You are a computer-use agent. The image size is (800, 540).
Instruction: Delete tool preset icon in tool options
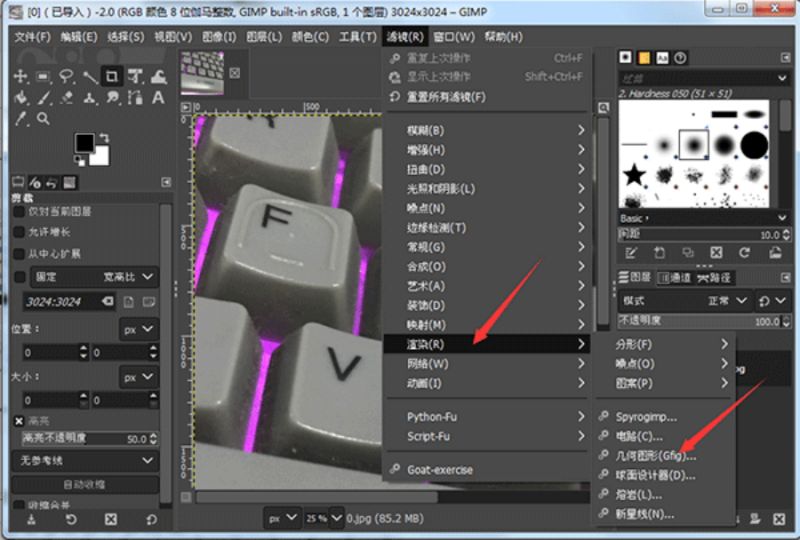tap(111, 520)
